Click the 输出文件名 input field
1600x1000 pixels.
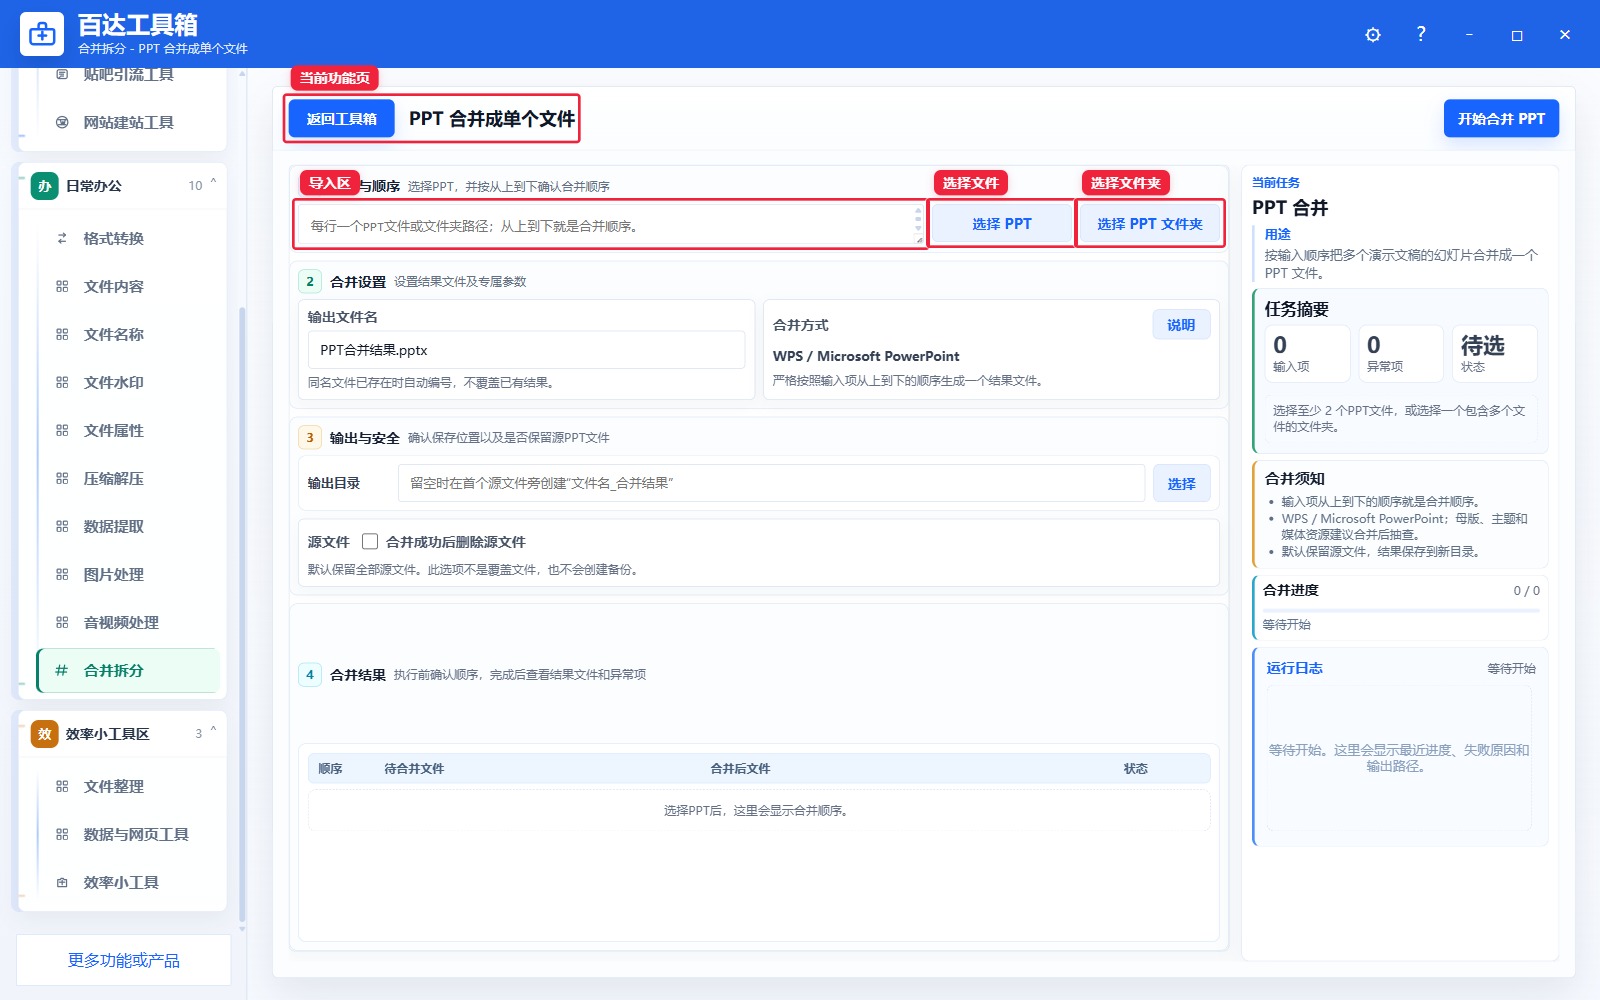(x=526, y=350)
